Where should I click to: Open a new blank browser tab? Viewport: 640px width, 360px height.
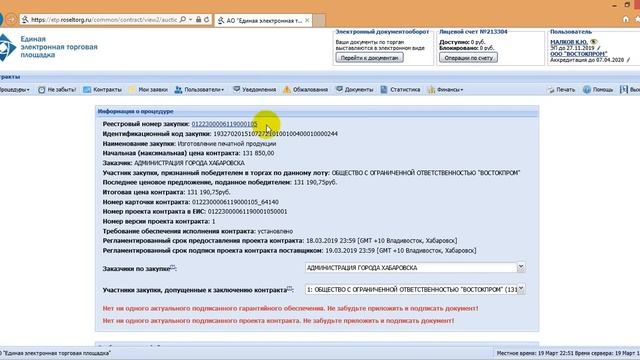tap(319, 20)
